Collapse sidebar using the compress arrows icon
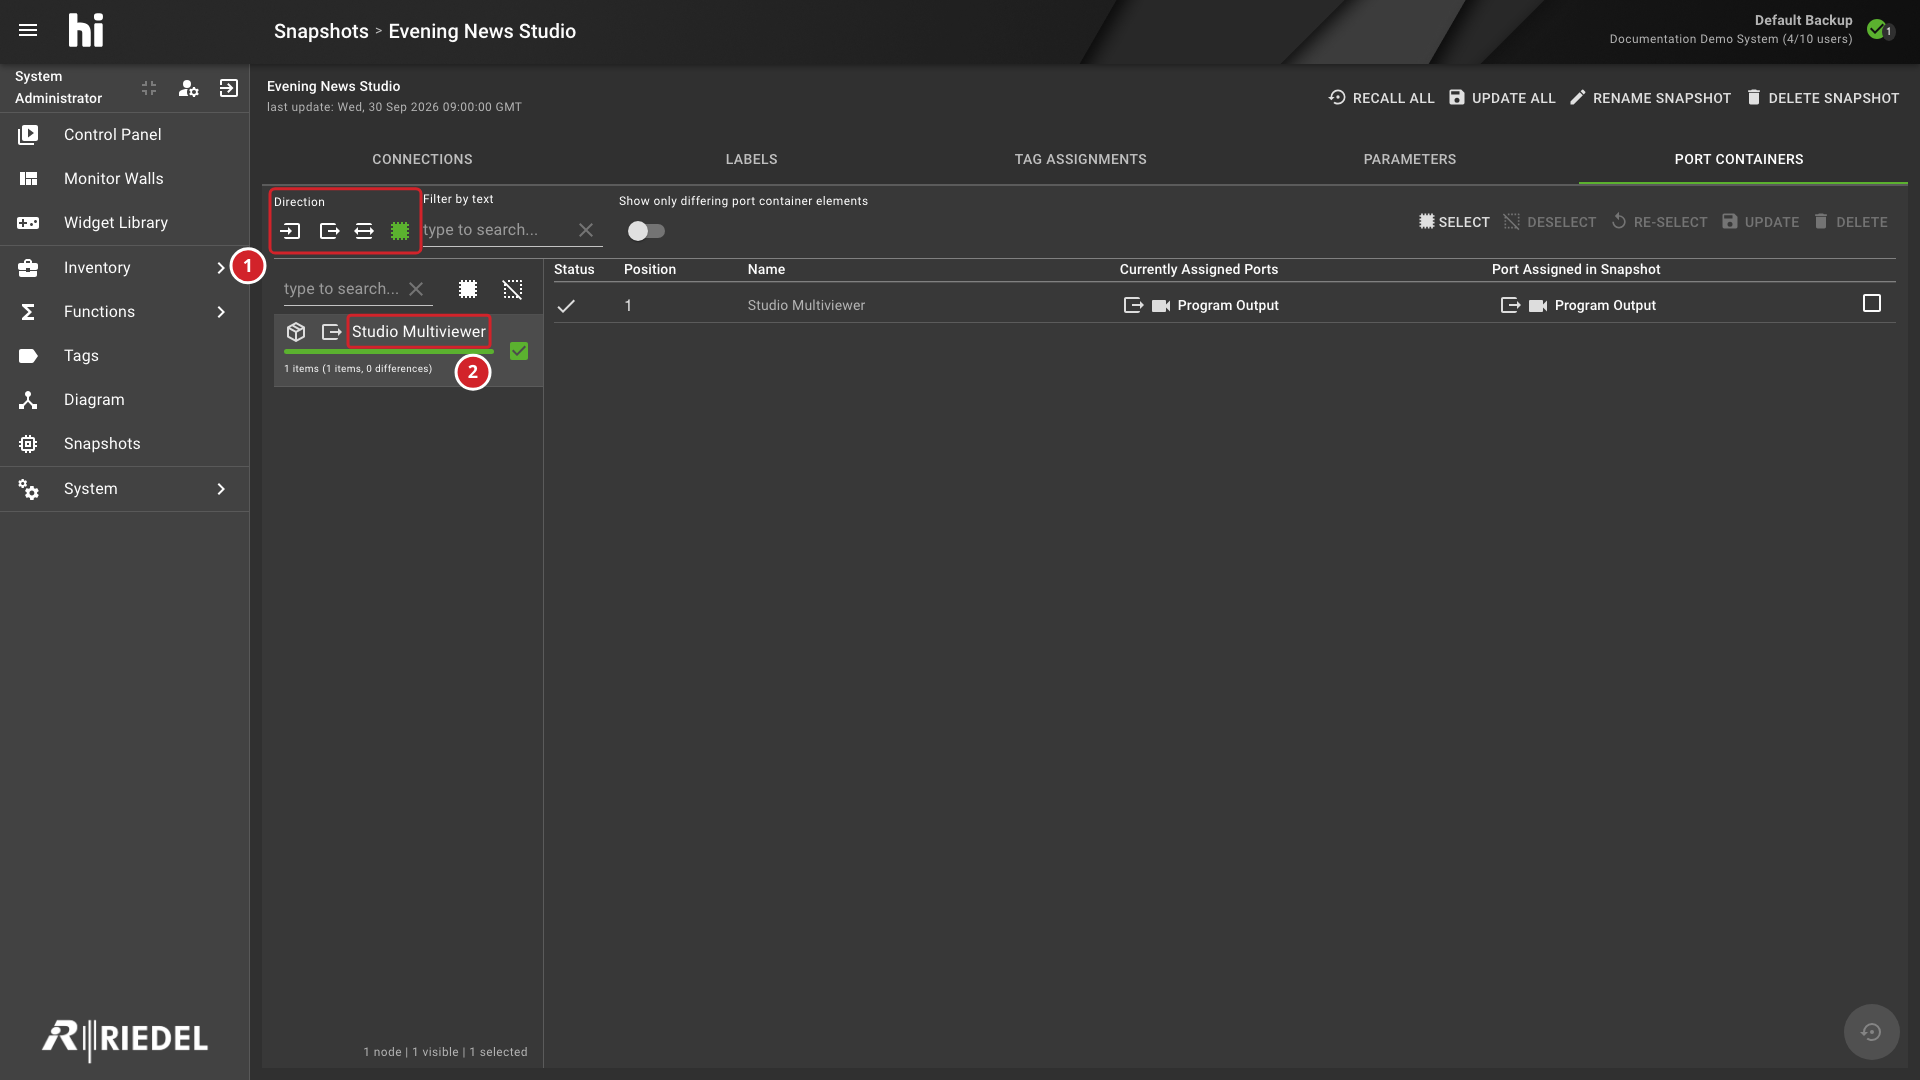This screenshot has width=1920, height=1080. point(149,88)
